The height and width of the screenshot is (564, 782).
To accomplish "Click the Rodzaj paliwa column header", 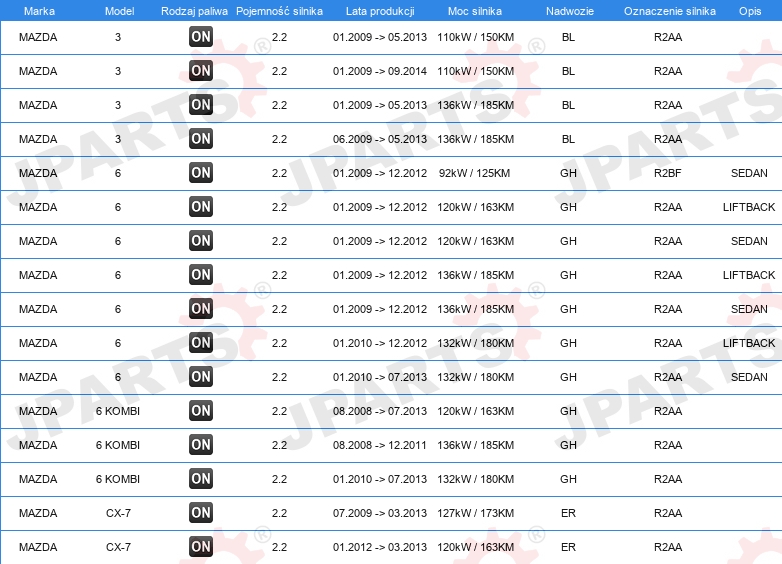I will coord(194,11).
